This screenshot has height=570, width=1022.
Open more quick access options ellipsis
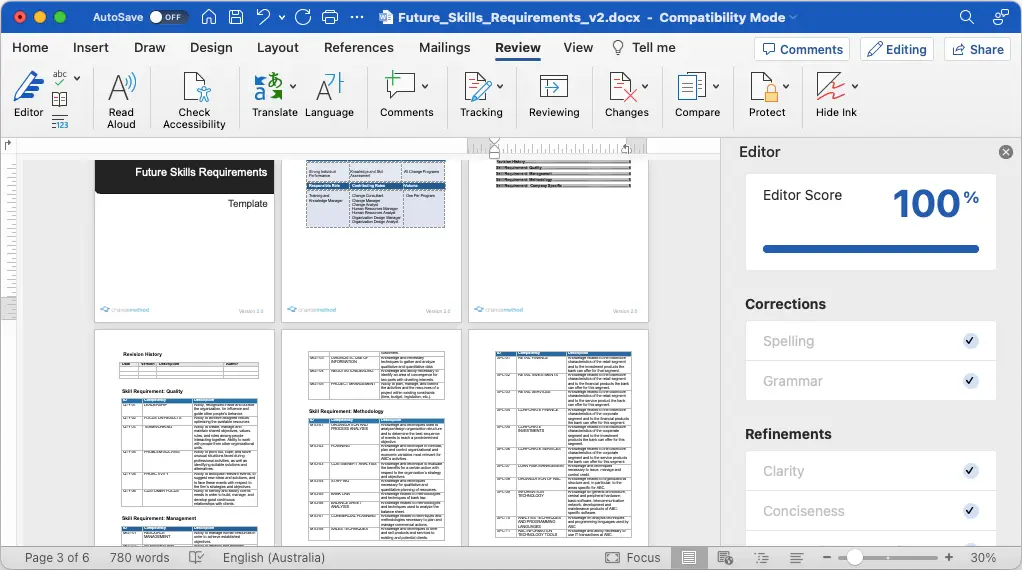click(x=357, y=17)
